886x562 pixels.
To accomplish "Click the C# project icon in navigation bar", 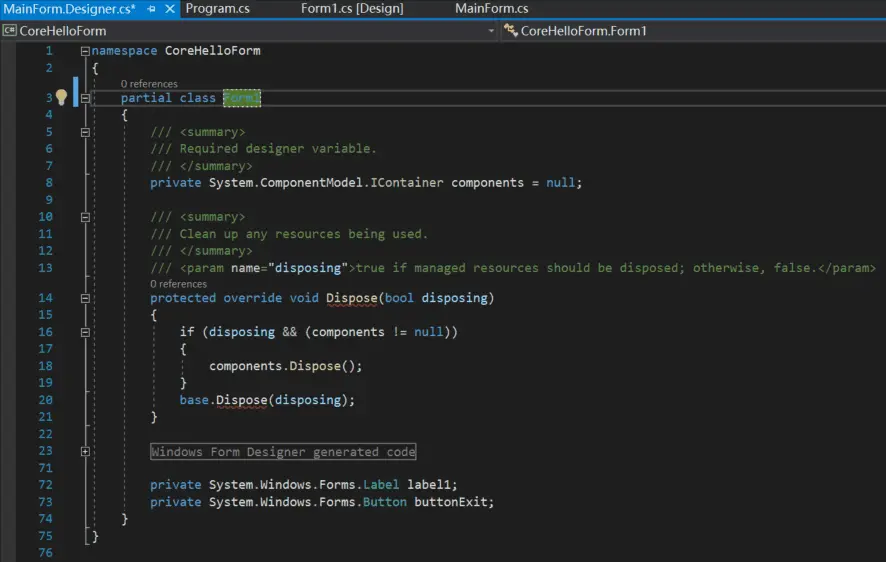I will (10, 31).
